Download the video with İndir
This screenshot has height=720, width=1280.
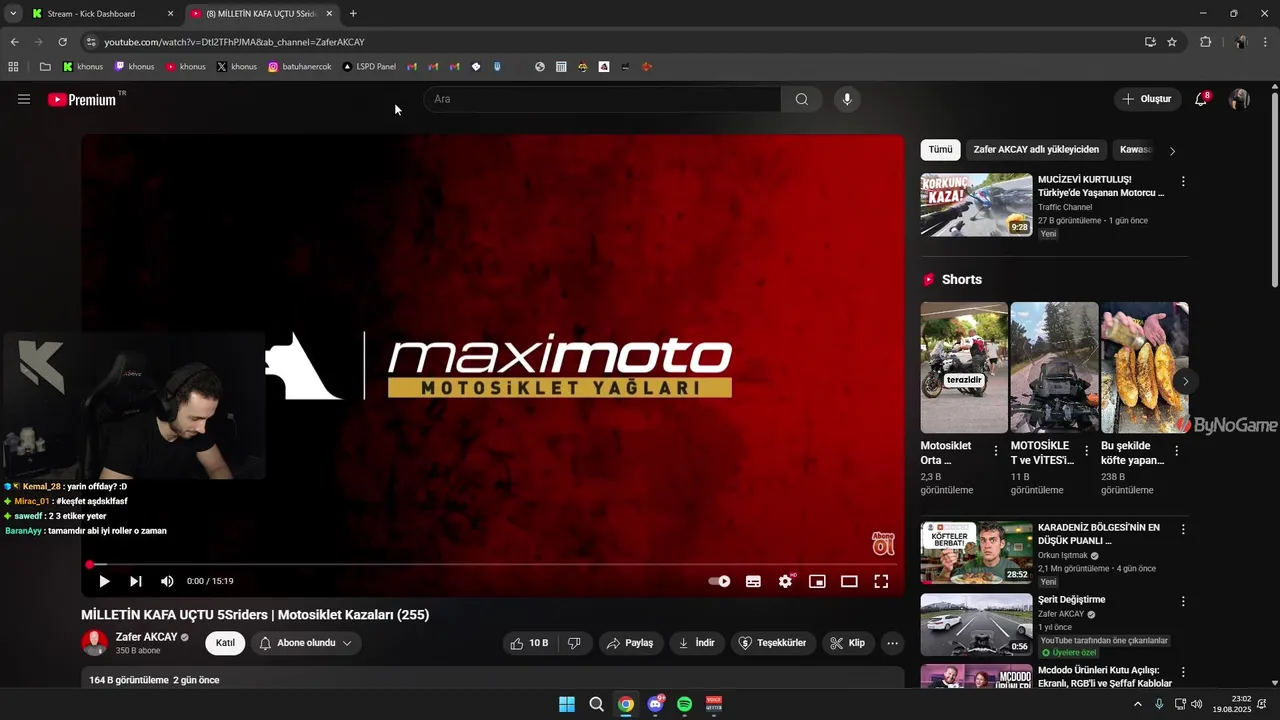click(697, 643)
